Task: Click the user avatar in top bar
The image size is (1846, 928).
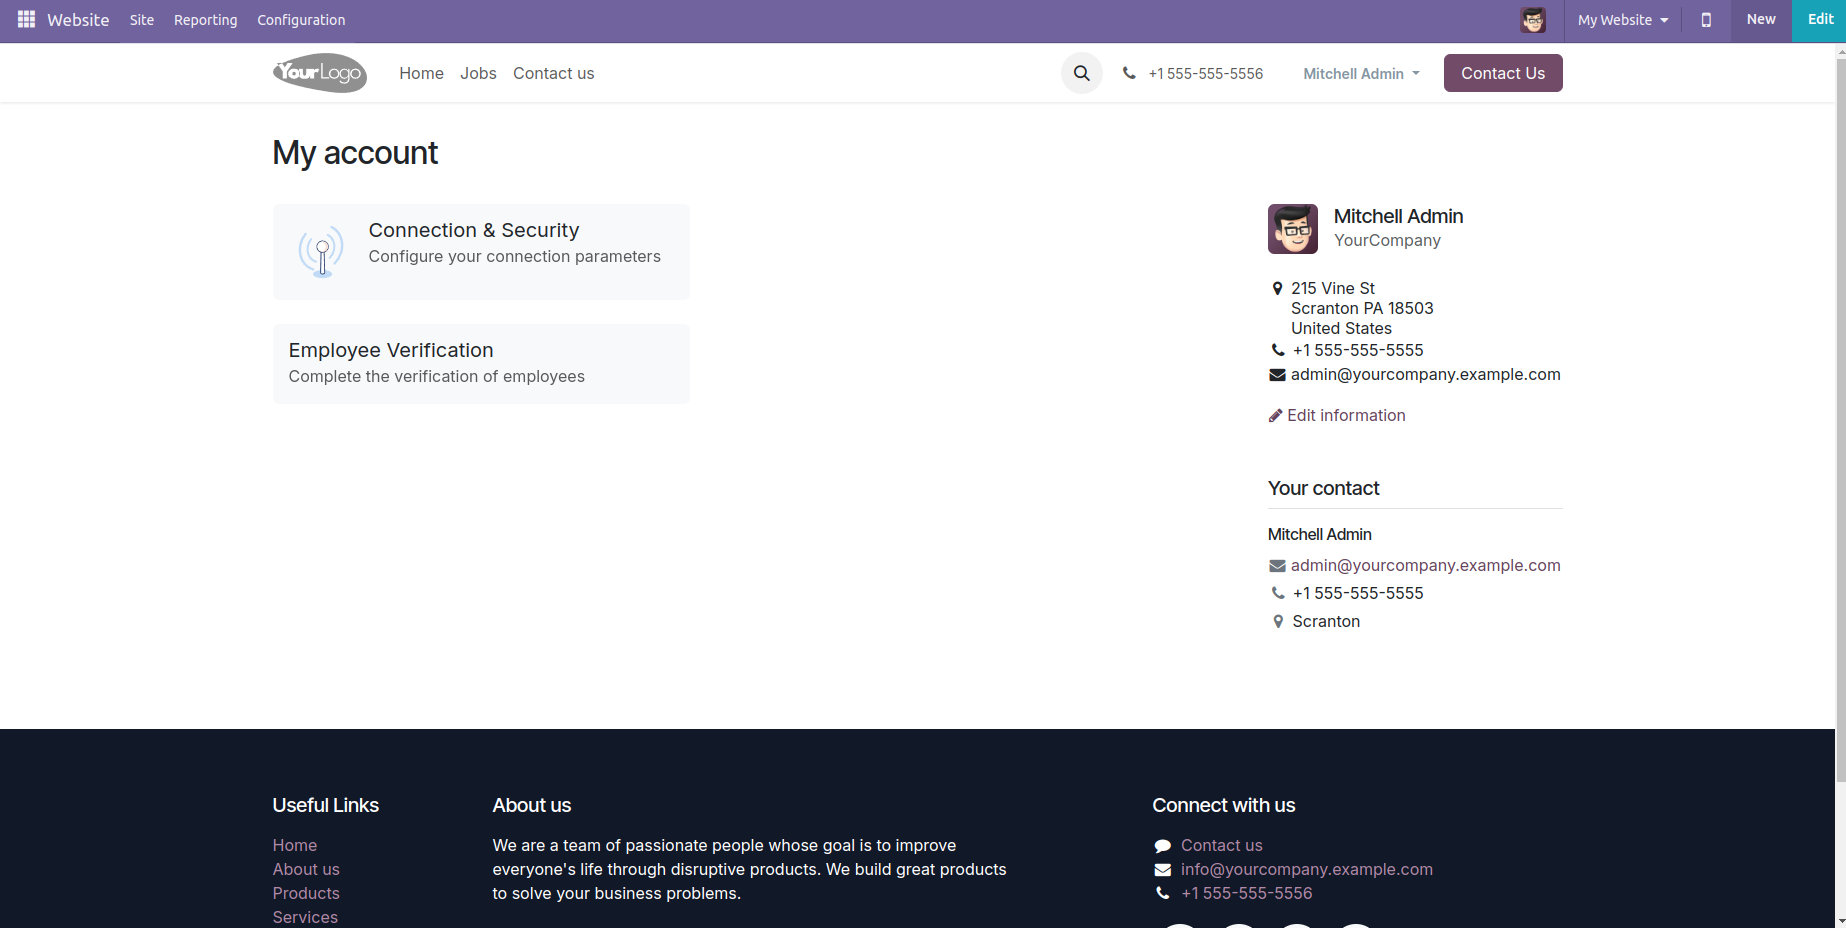Action: tap(1532, 20)
